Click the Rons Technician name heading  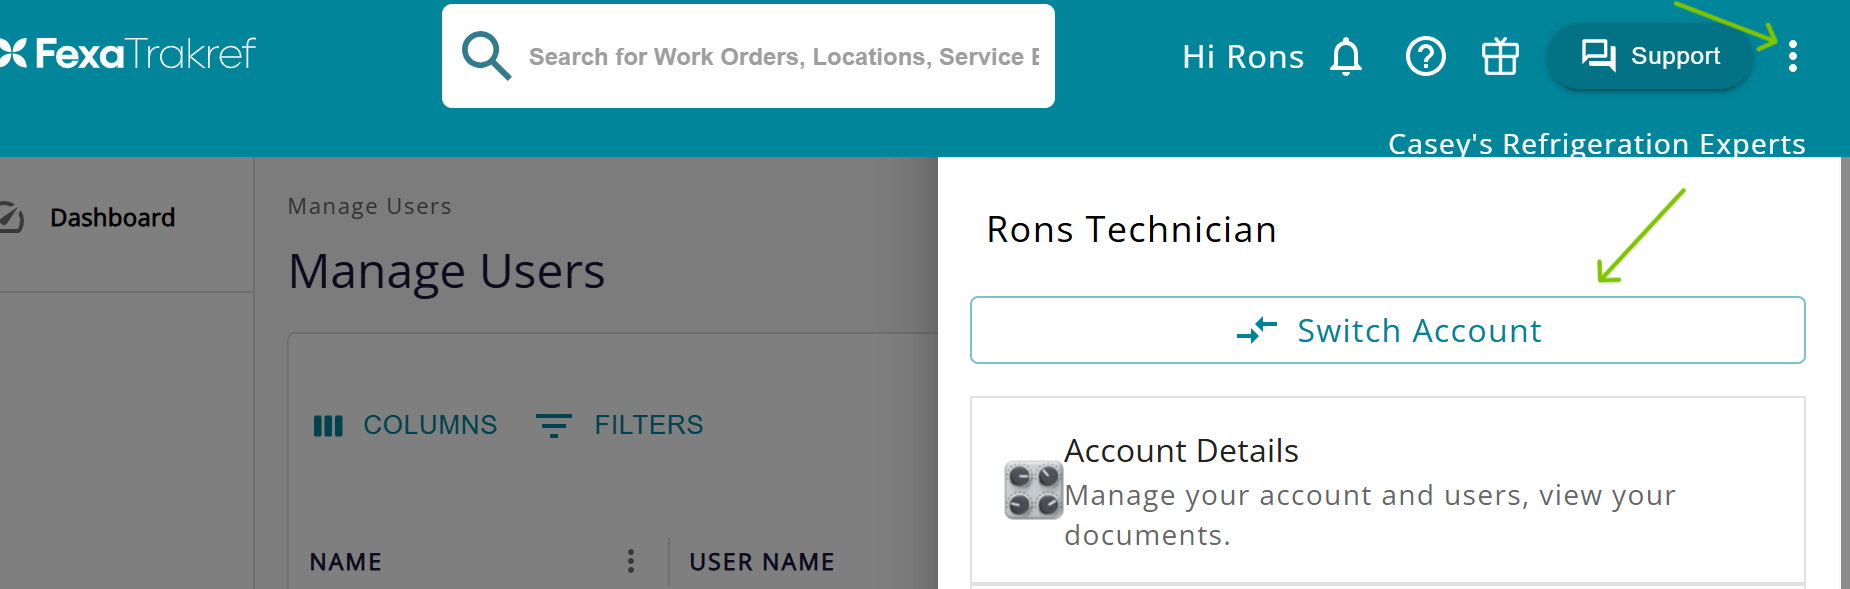(1131, 230)
